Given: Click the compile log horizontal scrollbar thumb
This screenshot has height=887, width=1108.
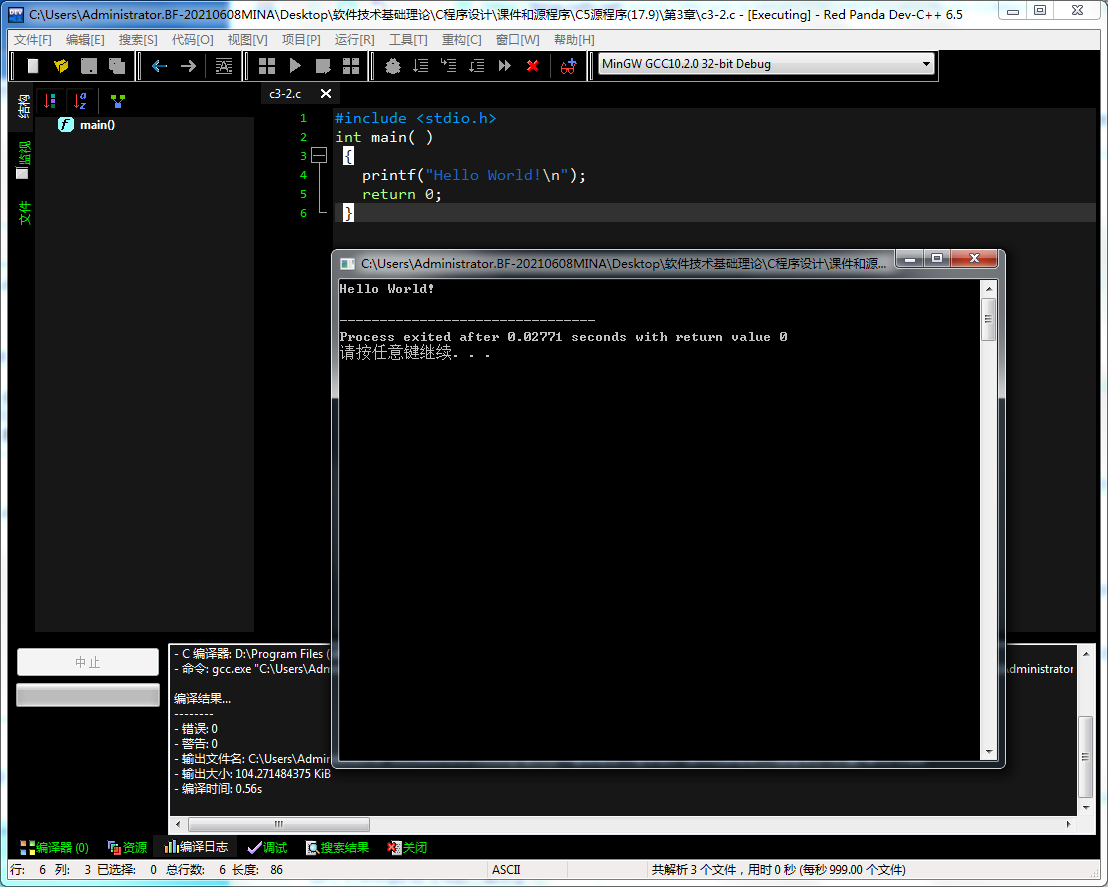Looking at the screenshot, I should click(x=278, y=824).
